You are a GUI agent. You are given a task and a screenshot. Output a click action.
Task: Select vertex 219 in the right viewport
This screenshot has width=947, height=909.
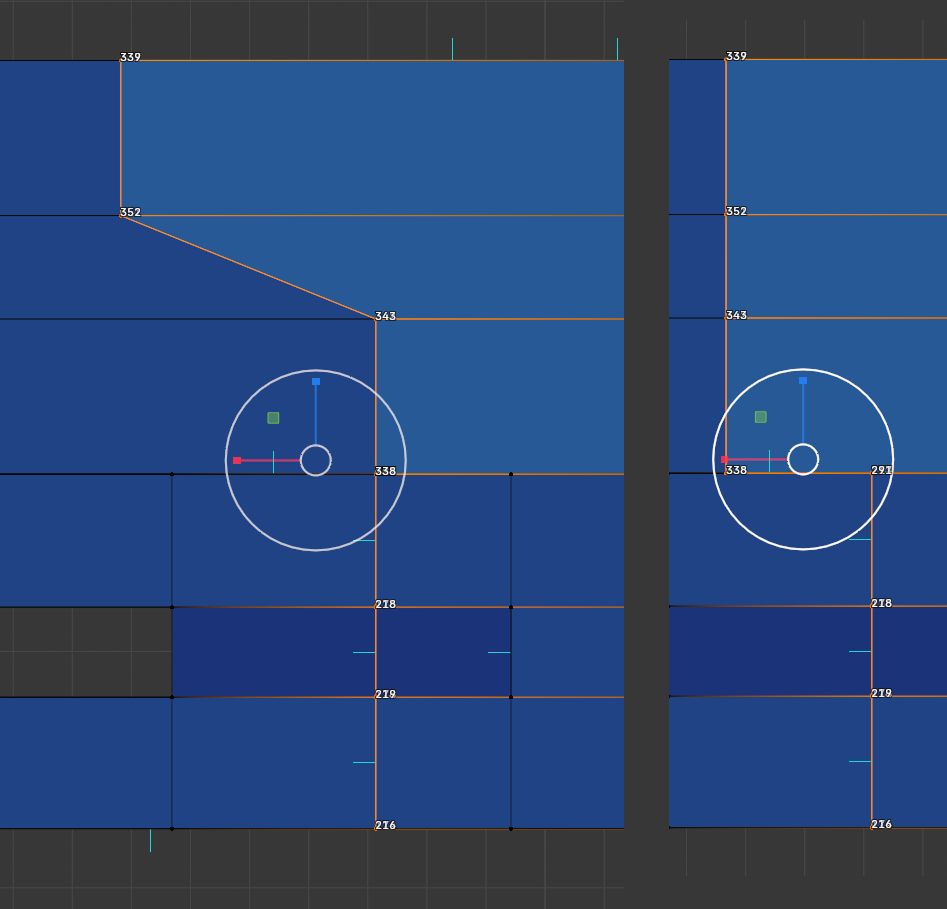click(x=872, y=696)
